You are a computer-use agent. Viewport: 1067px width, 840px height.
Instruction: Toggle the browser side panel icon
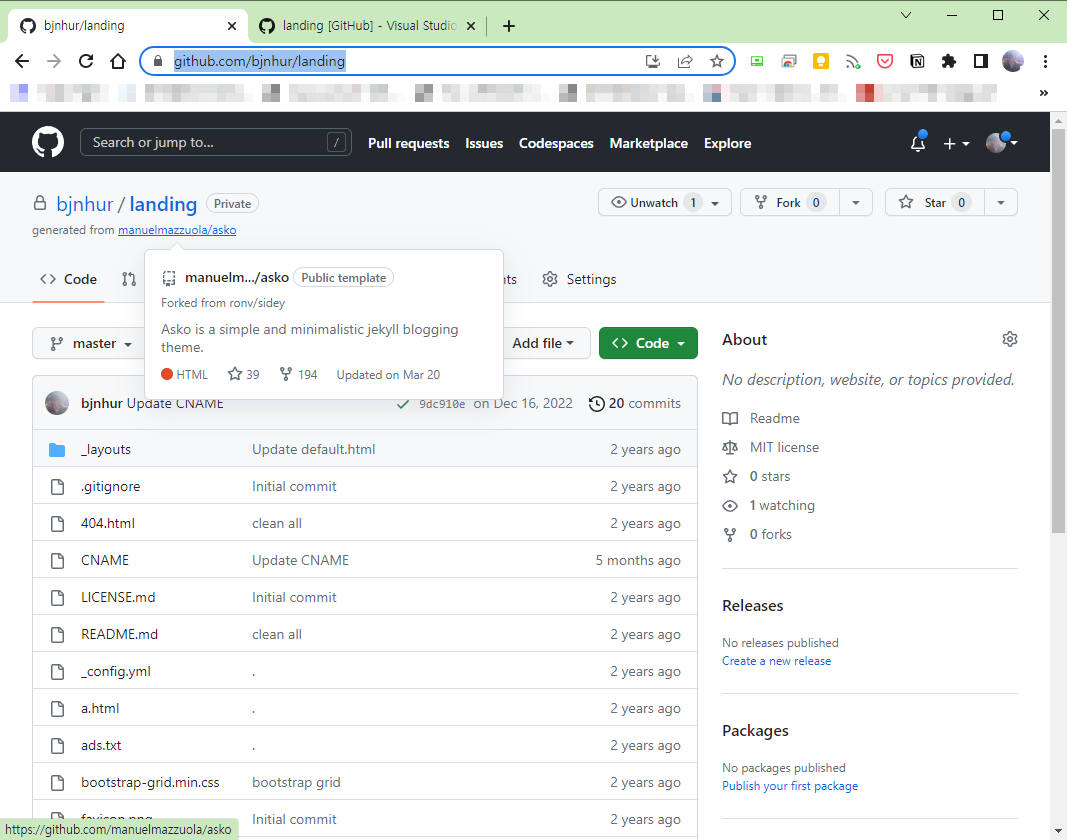pos(981,61)
